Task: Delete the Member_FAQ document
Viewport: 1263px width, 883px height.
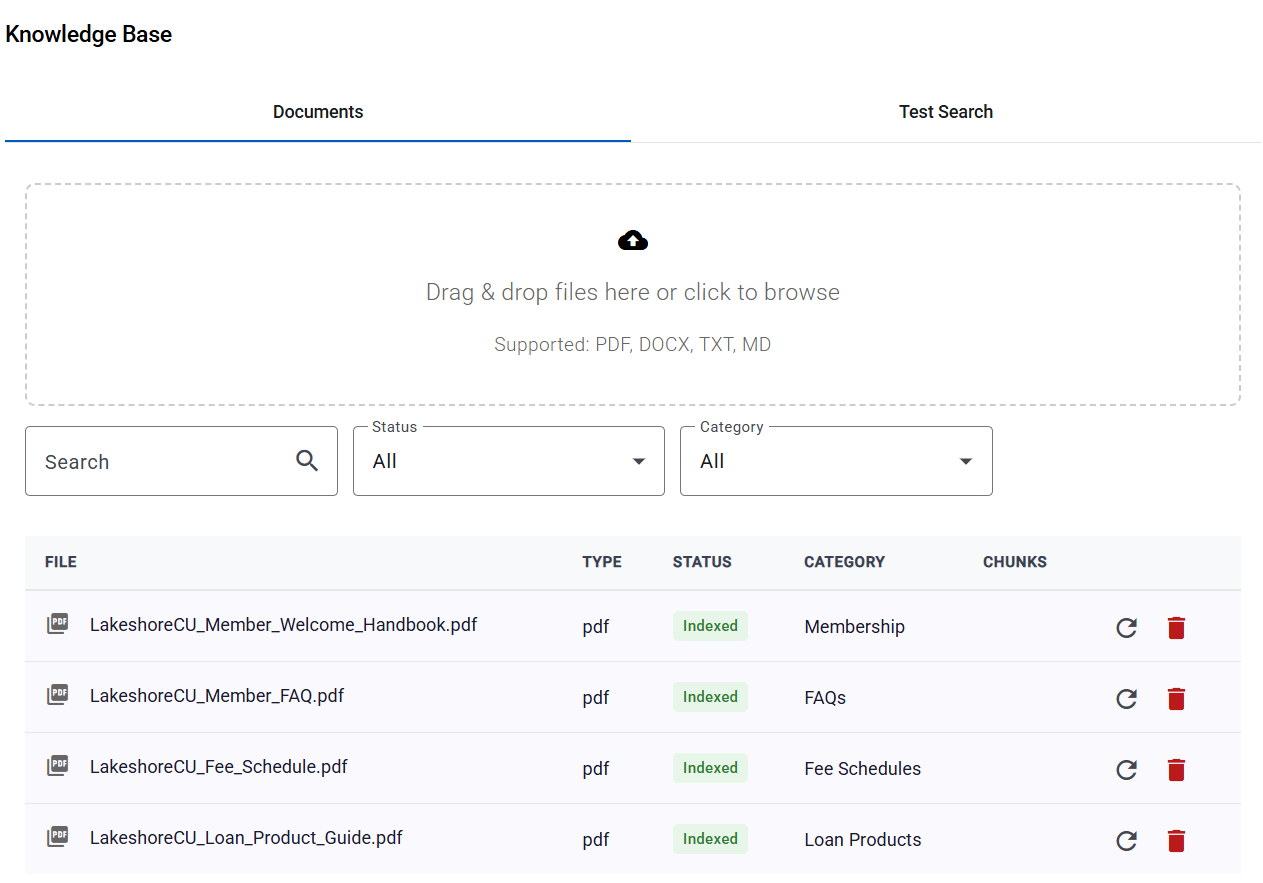Action: click(1176, 699)
